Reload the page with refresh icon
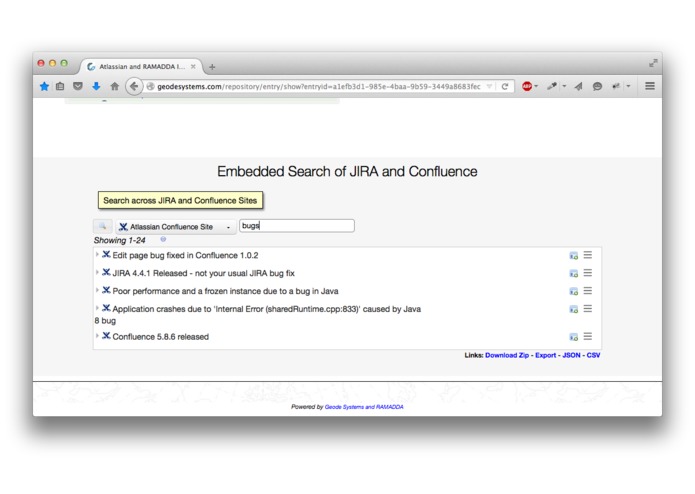The height and width of the screenshot is (494, 695). point(505,86)
